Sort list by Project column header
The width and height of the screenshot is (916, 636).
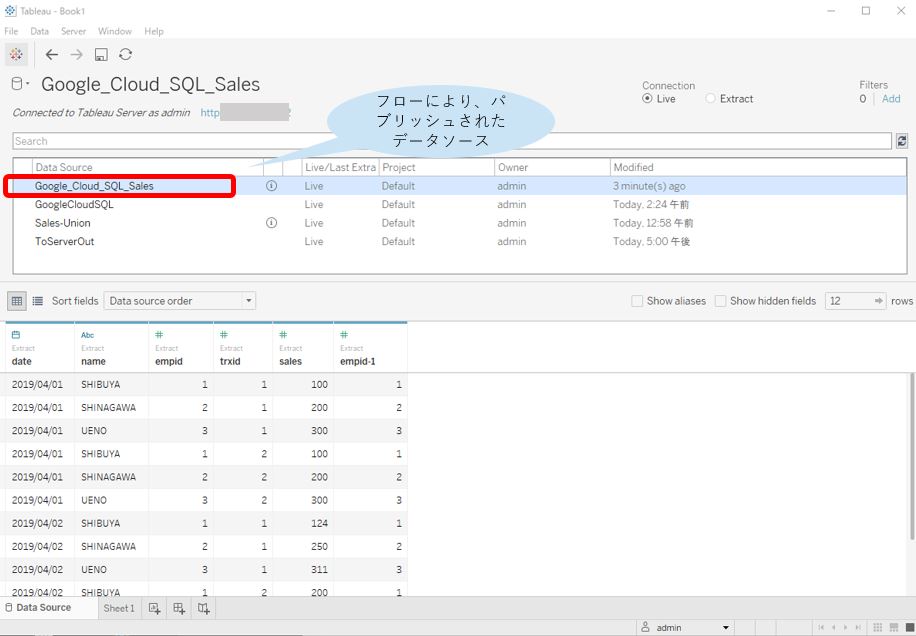tap(437, 168)
